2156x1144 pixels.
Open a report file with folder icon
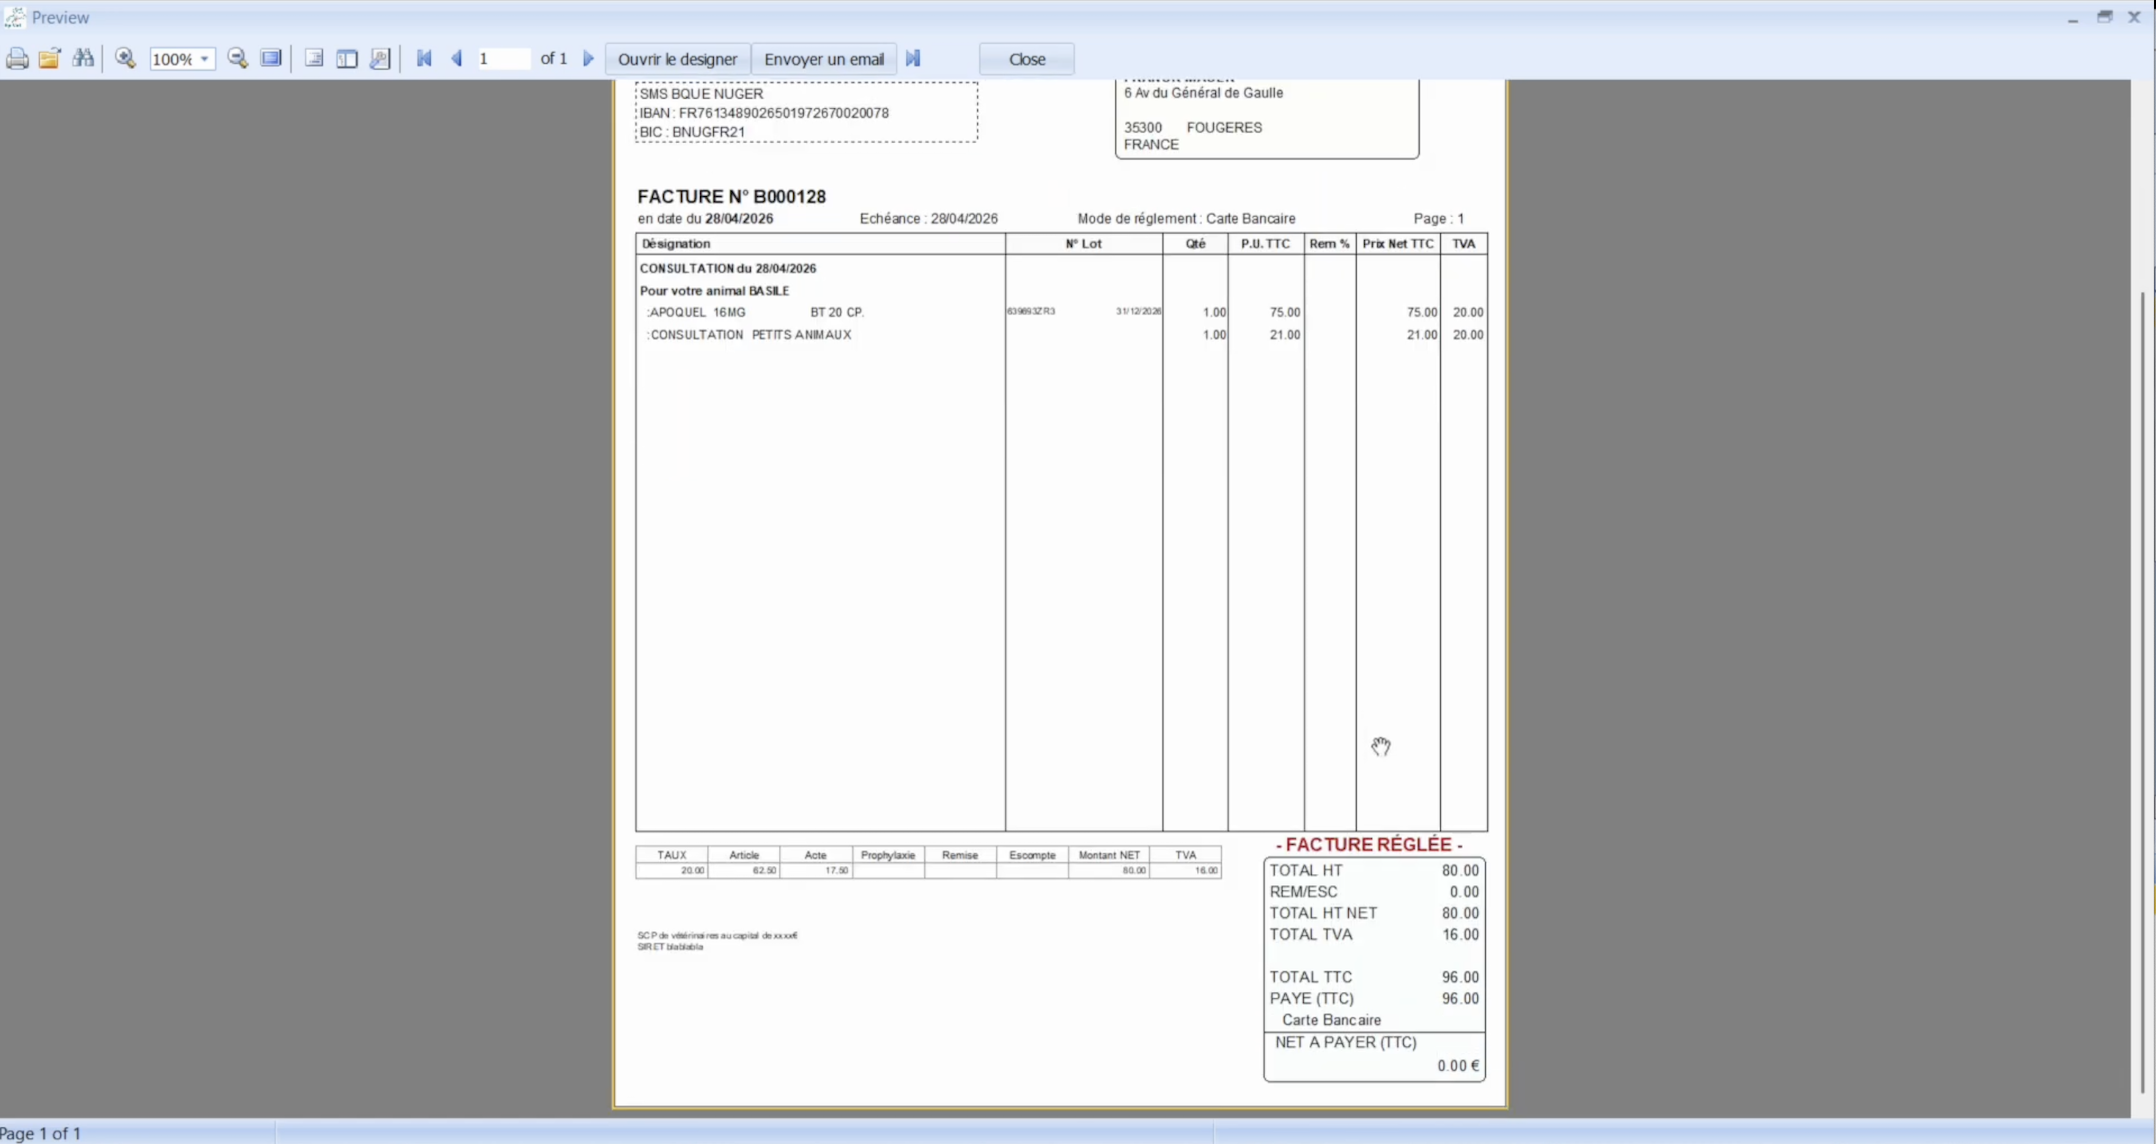(x=50, y=59)
